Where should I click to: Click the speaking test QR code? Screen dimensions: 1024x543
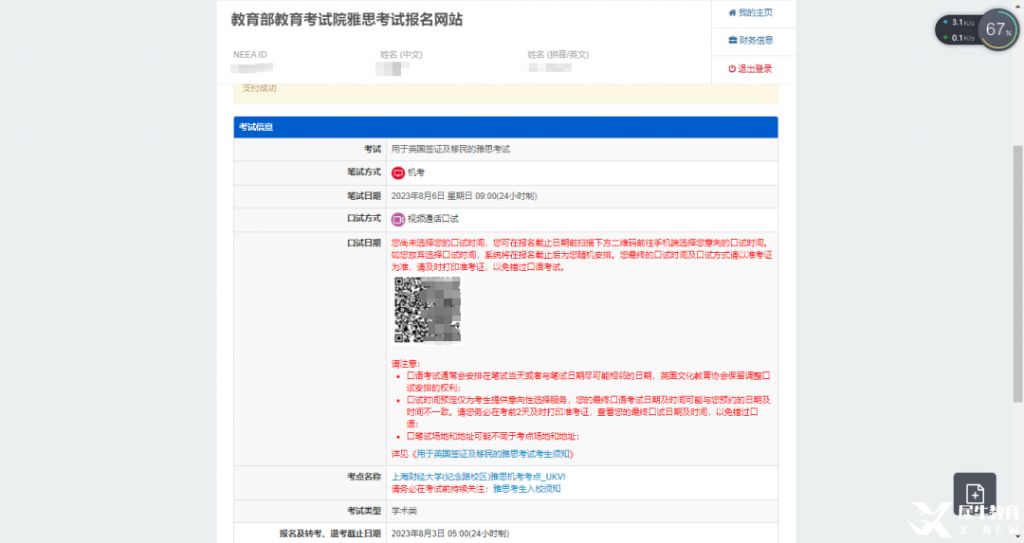click(x=427, y=310)
